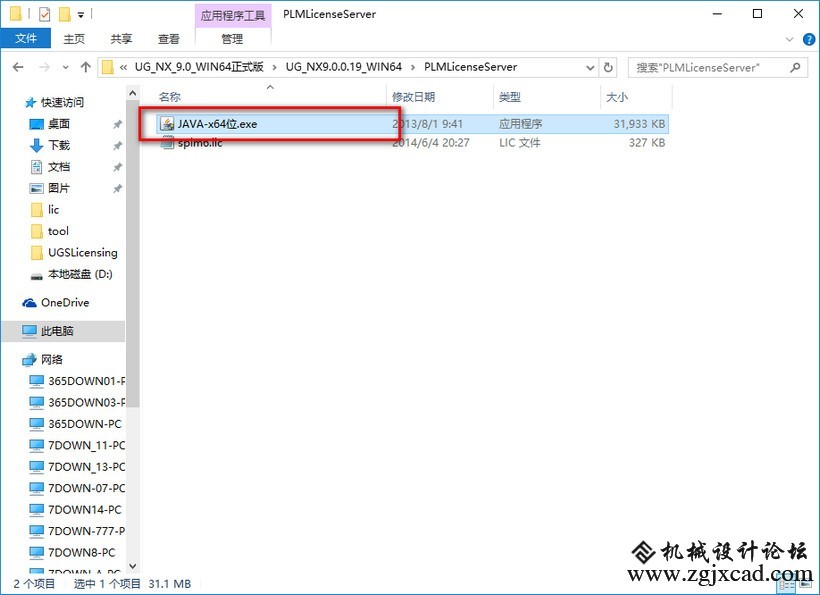820x595 pixels.
Task: Create a new folder via quick access toolbar icon
Action: coord(65,14)
